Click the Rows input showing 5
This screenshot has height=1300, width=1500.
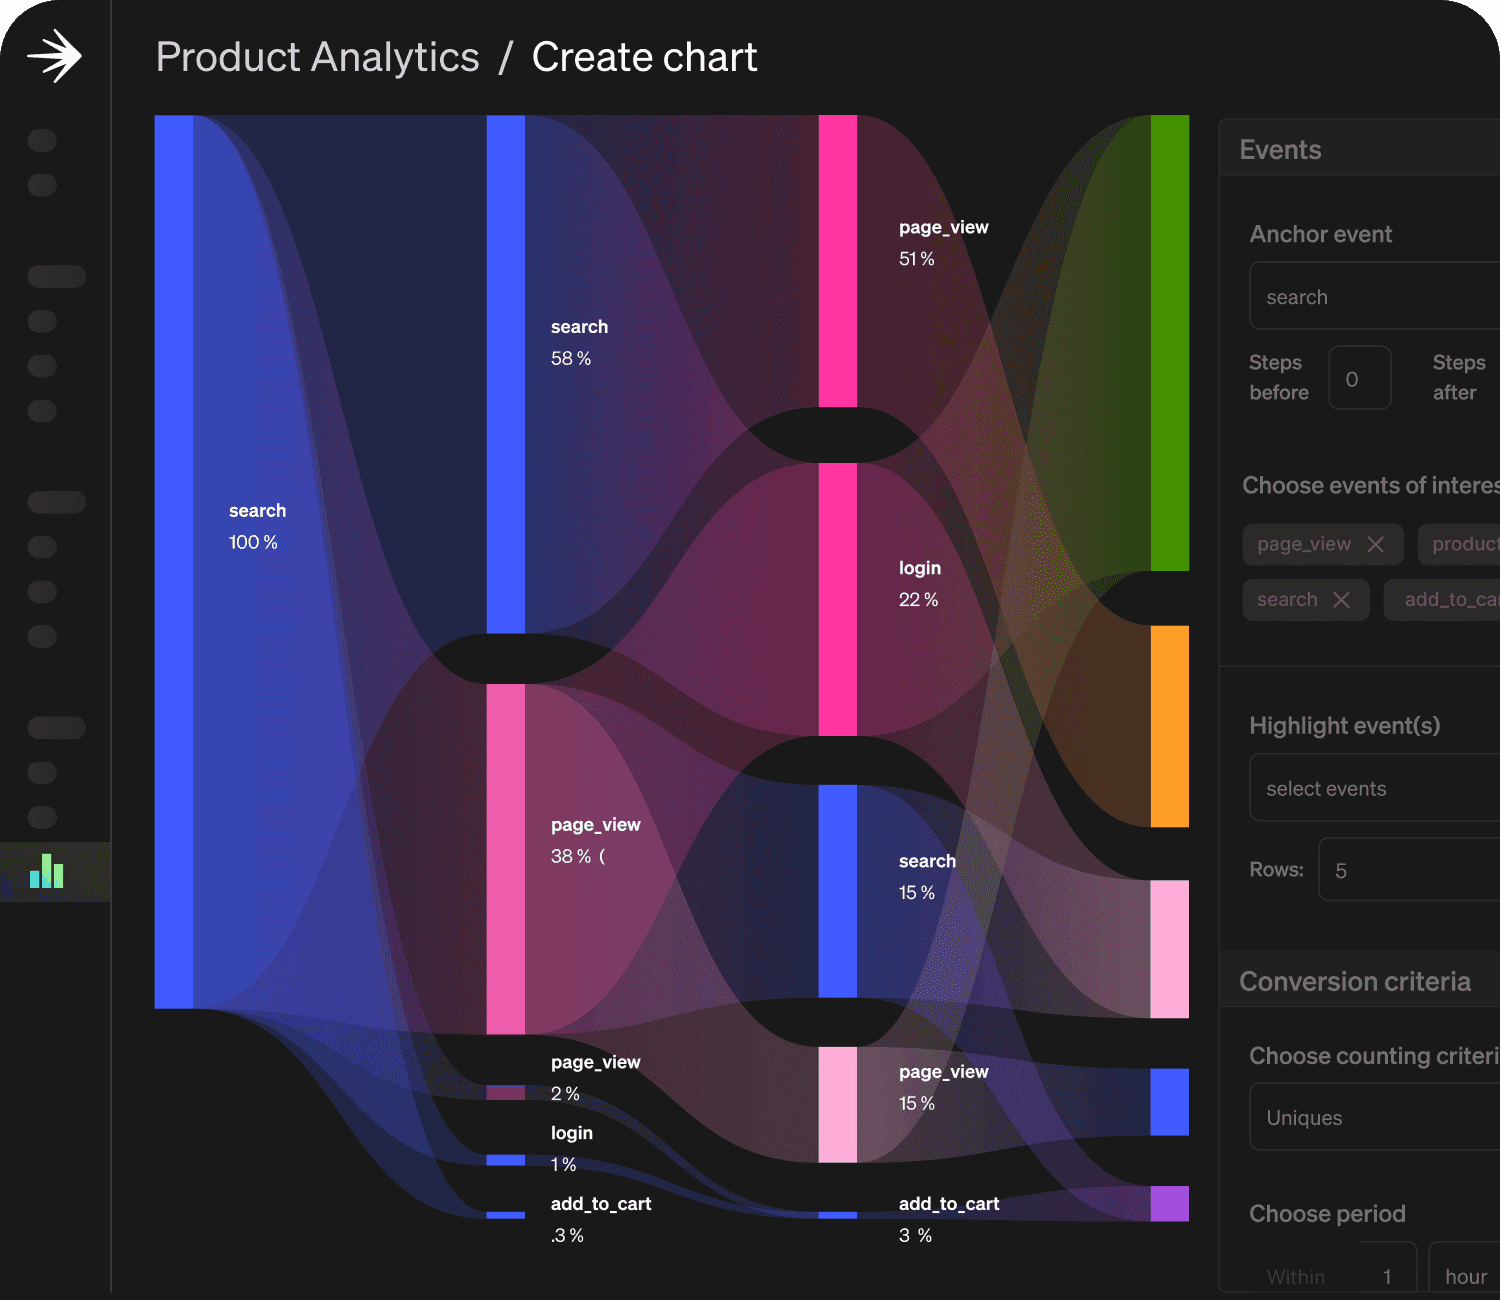(x=1409, y=870)
